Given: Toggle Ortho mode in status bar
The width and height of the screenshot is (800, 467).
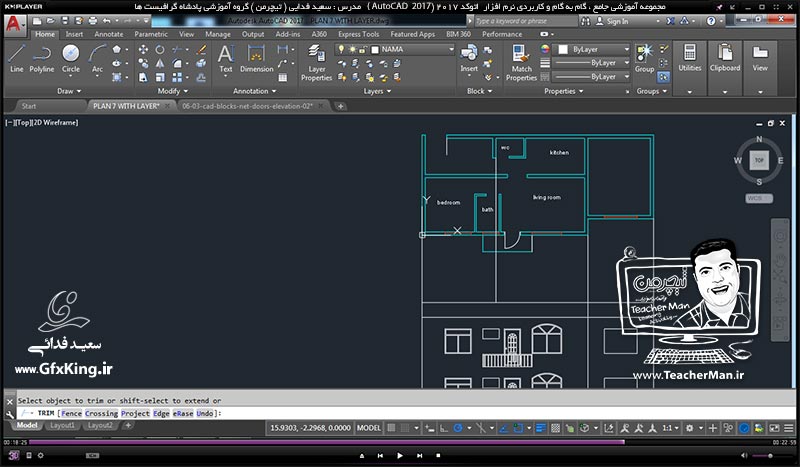Looking at the screenshot, I should pyautogui.click(x=444, y=428).
